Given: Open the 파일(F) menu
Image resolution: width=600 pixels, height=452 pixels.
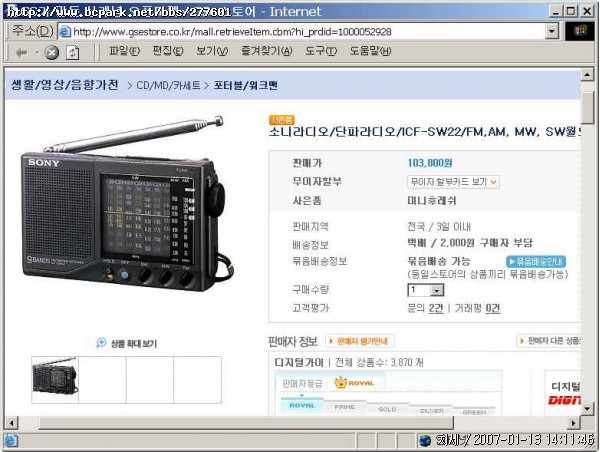Looking at the screenshot, I should (x=124, y=51).
